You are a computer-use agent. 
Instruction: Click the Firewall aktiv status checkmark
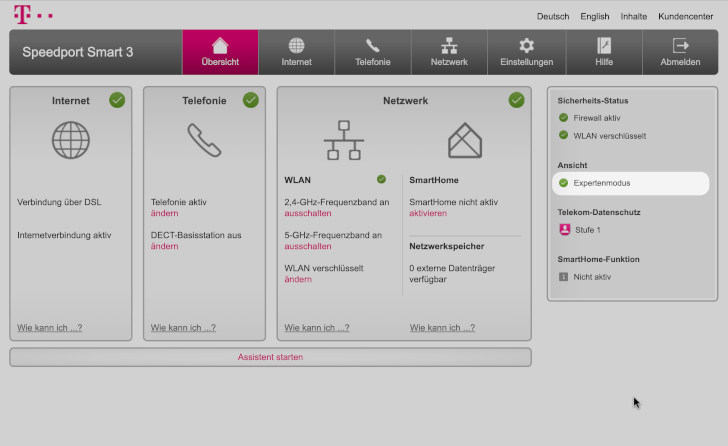click(x=563, y=118)
